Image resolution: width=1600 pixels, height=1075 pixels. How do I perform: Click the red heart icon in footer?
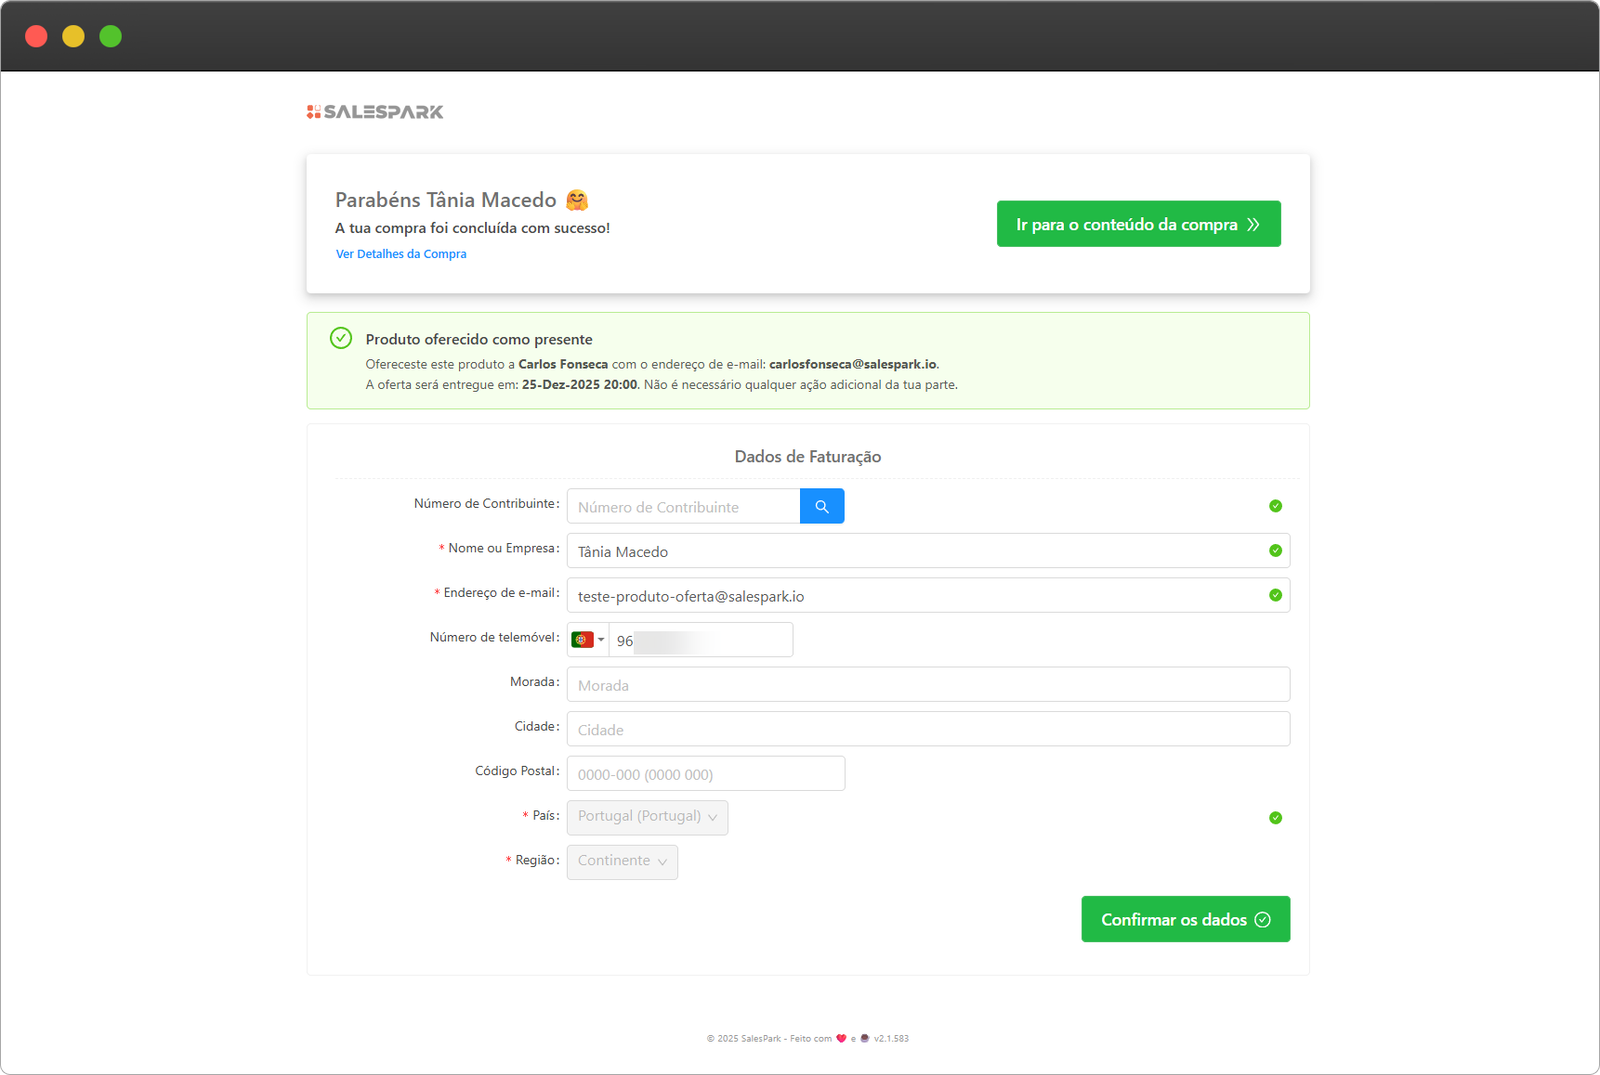841,1038
